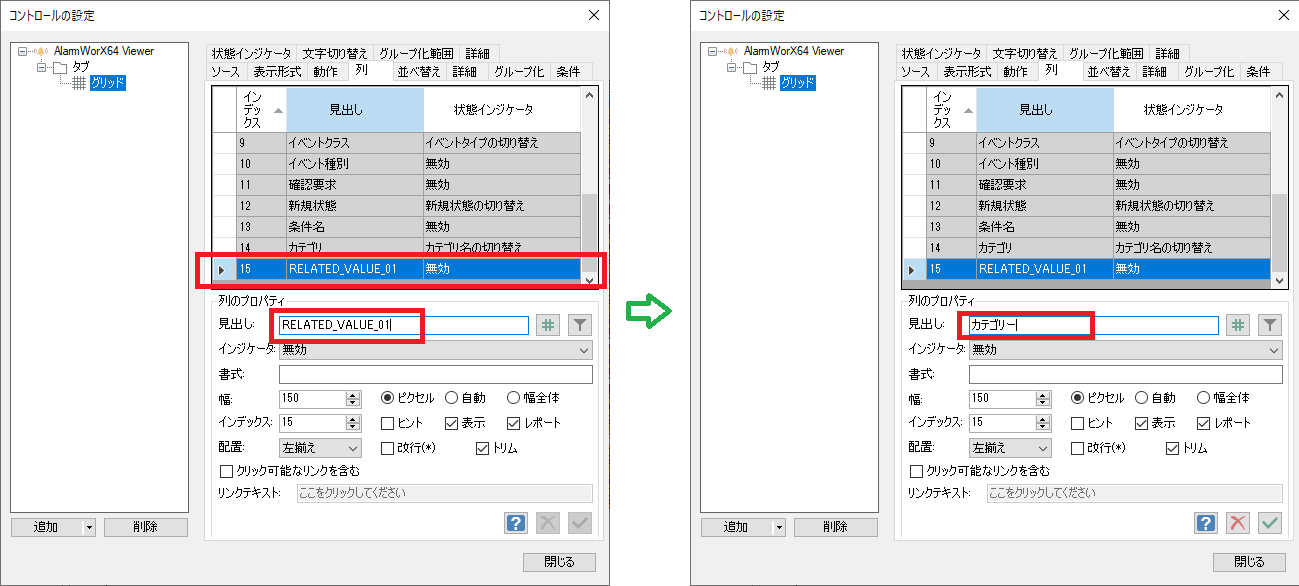Click the green checkmark apply icon in right dialog

[1270, 522]
